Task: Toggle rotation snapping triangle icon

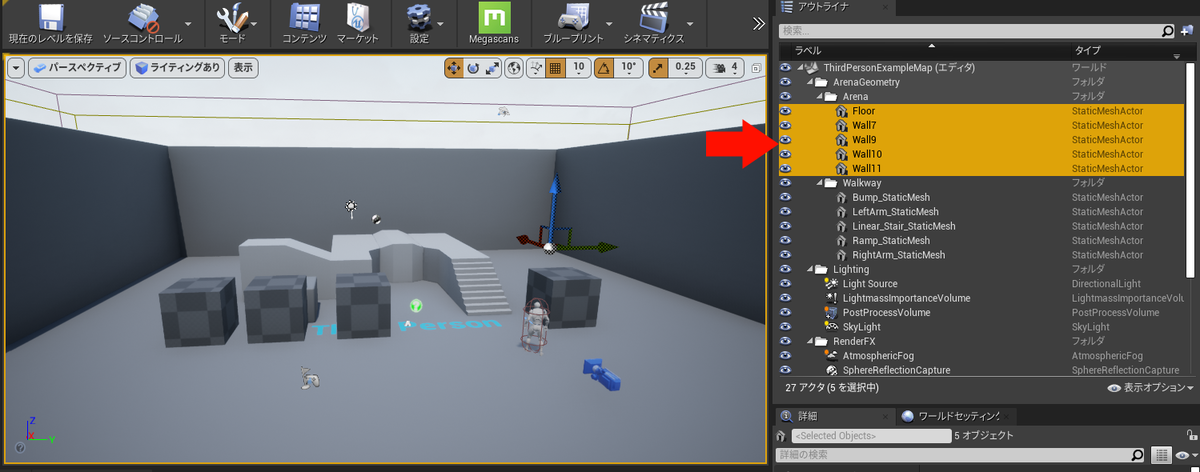Action: 604,68
